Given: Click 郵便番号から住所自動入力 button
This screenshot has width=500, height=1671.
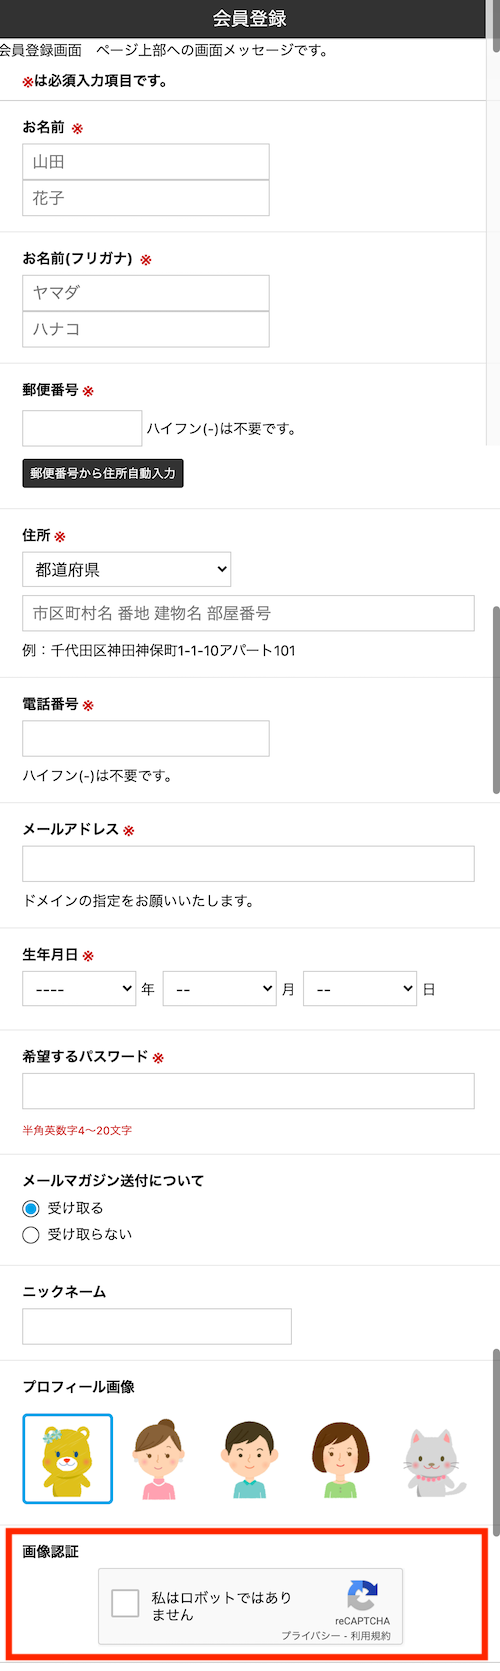Looking at the screenshot, I should [x=103, y=473].
